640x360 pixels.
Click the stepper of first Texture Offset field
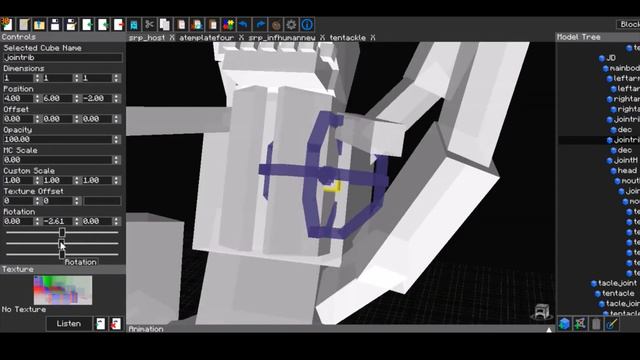pyautogui.click(x=38, y=200)
